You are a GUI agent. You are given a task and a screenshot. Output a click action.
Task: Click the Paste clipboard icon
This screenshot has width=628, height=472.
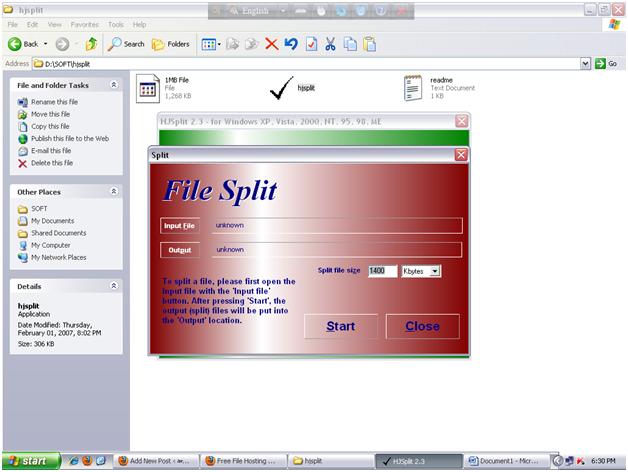click(370, 44)
